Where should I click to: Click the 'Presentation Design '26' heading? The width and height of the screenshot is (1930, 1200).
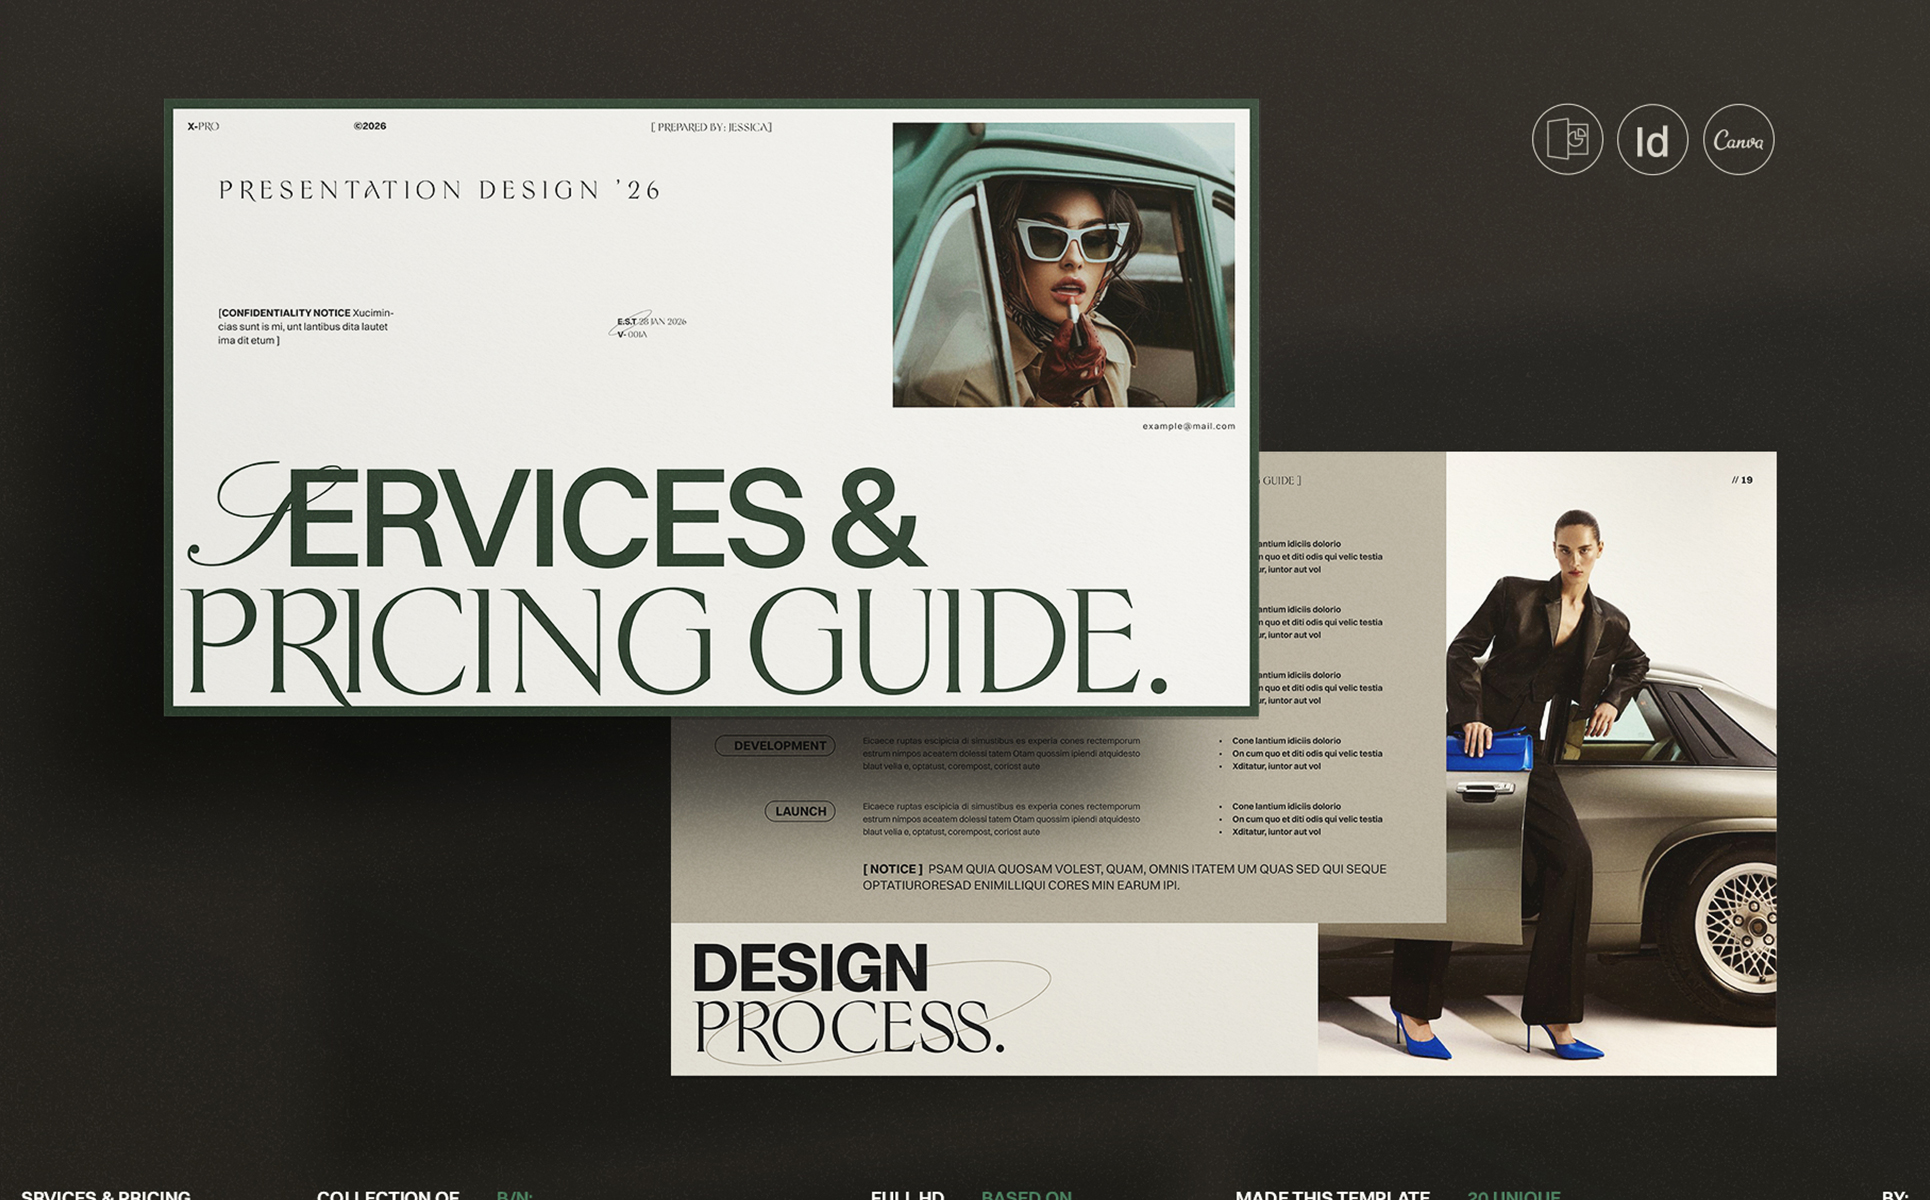tap(440, 190)
